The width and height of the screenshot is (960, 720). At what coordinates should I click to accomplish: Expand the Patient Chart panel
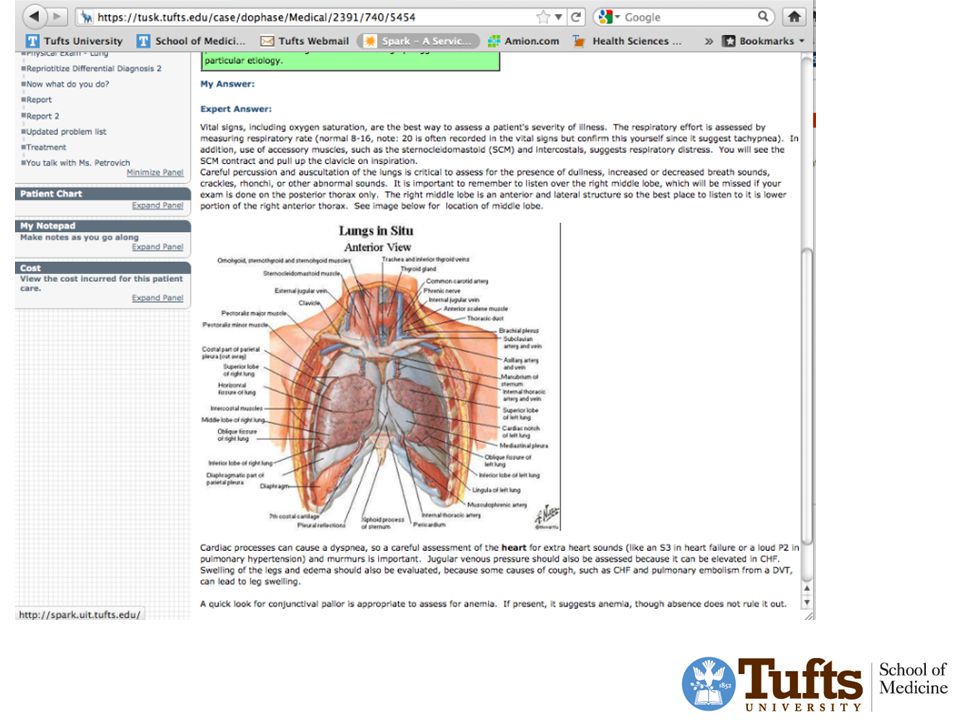click(x=157, y=206)
